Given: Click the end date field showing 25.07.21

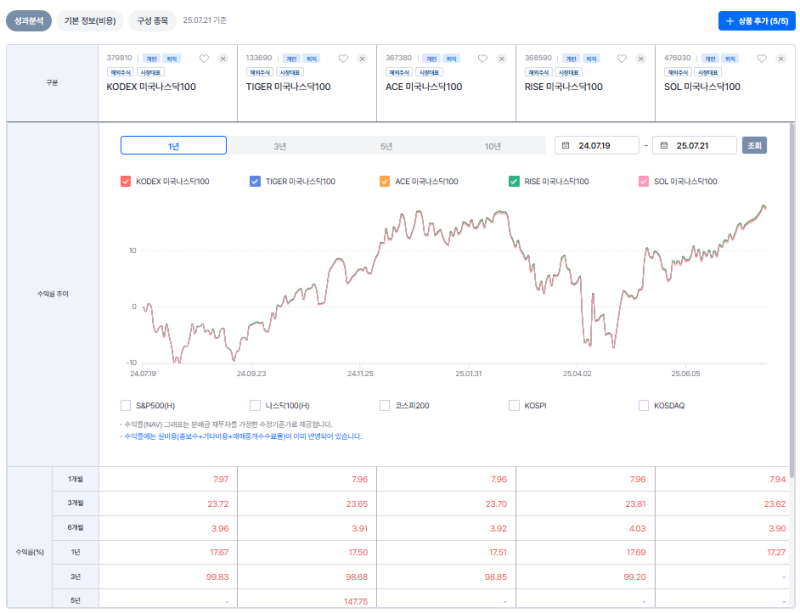Looking at the screenshot, I should pyautogui.click(x=692, y=144).
